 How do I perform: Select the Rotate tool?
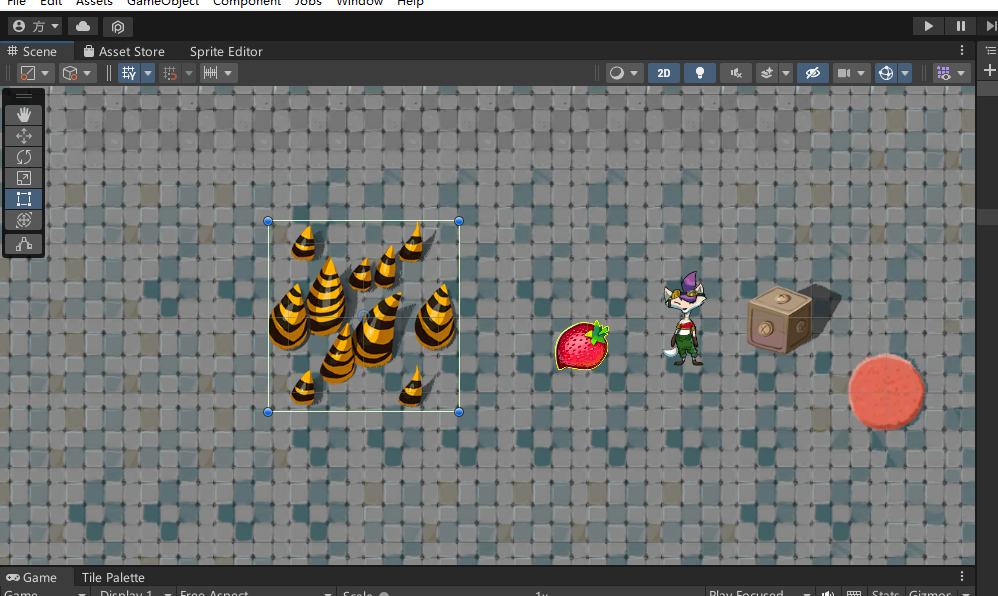coord(23,156)
